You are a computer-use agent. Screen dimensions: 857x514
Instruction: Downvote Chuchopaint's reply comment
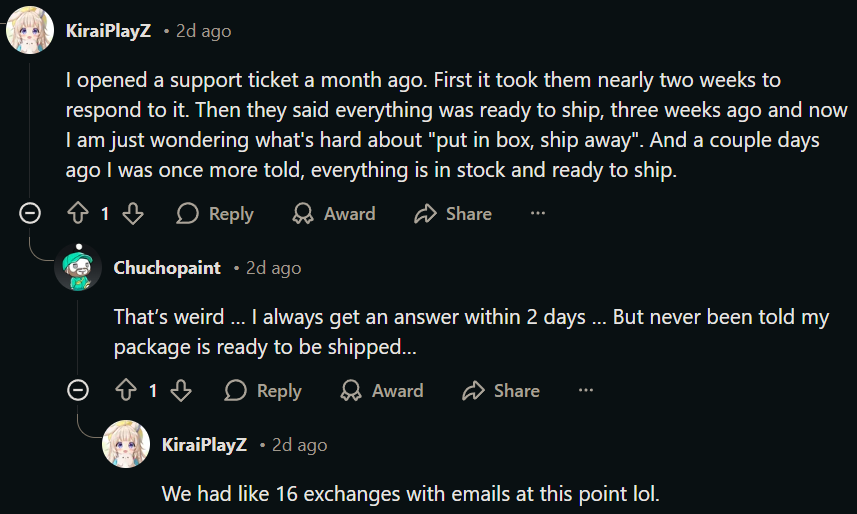coord(181,390)
